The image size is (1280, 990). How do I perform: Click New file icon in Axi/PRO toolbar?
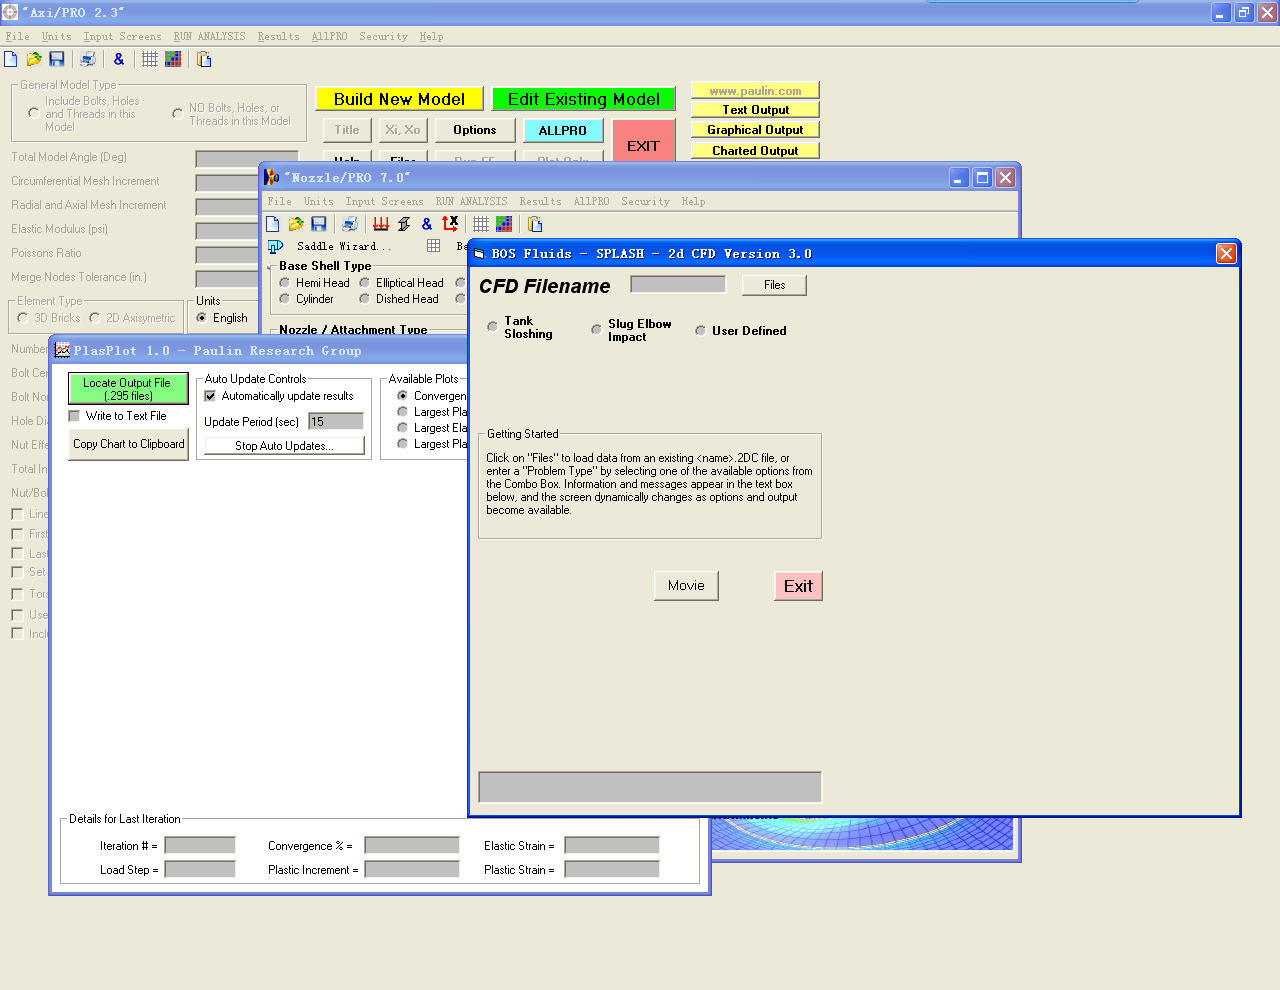pyautogui.click(x=11, y=59)
